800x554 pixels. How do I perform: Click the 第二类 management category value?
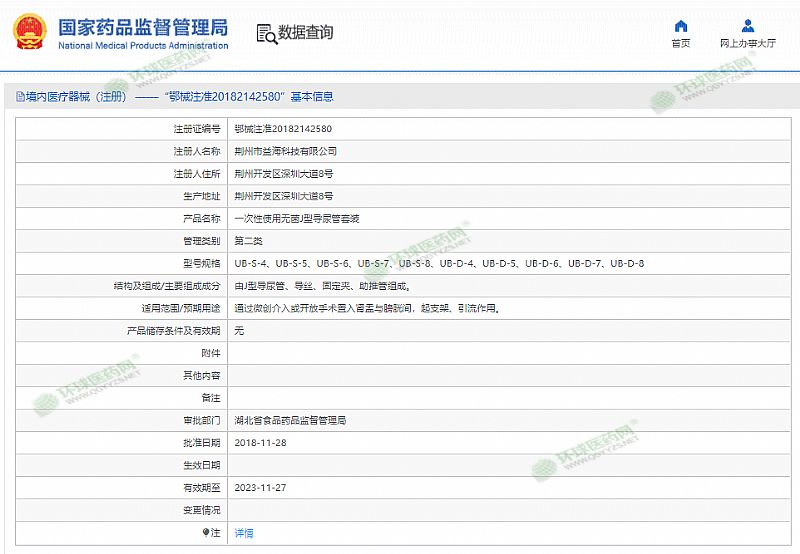click(x=247, y=241)
